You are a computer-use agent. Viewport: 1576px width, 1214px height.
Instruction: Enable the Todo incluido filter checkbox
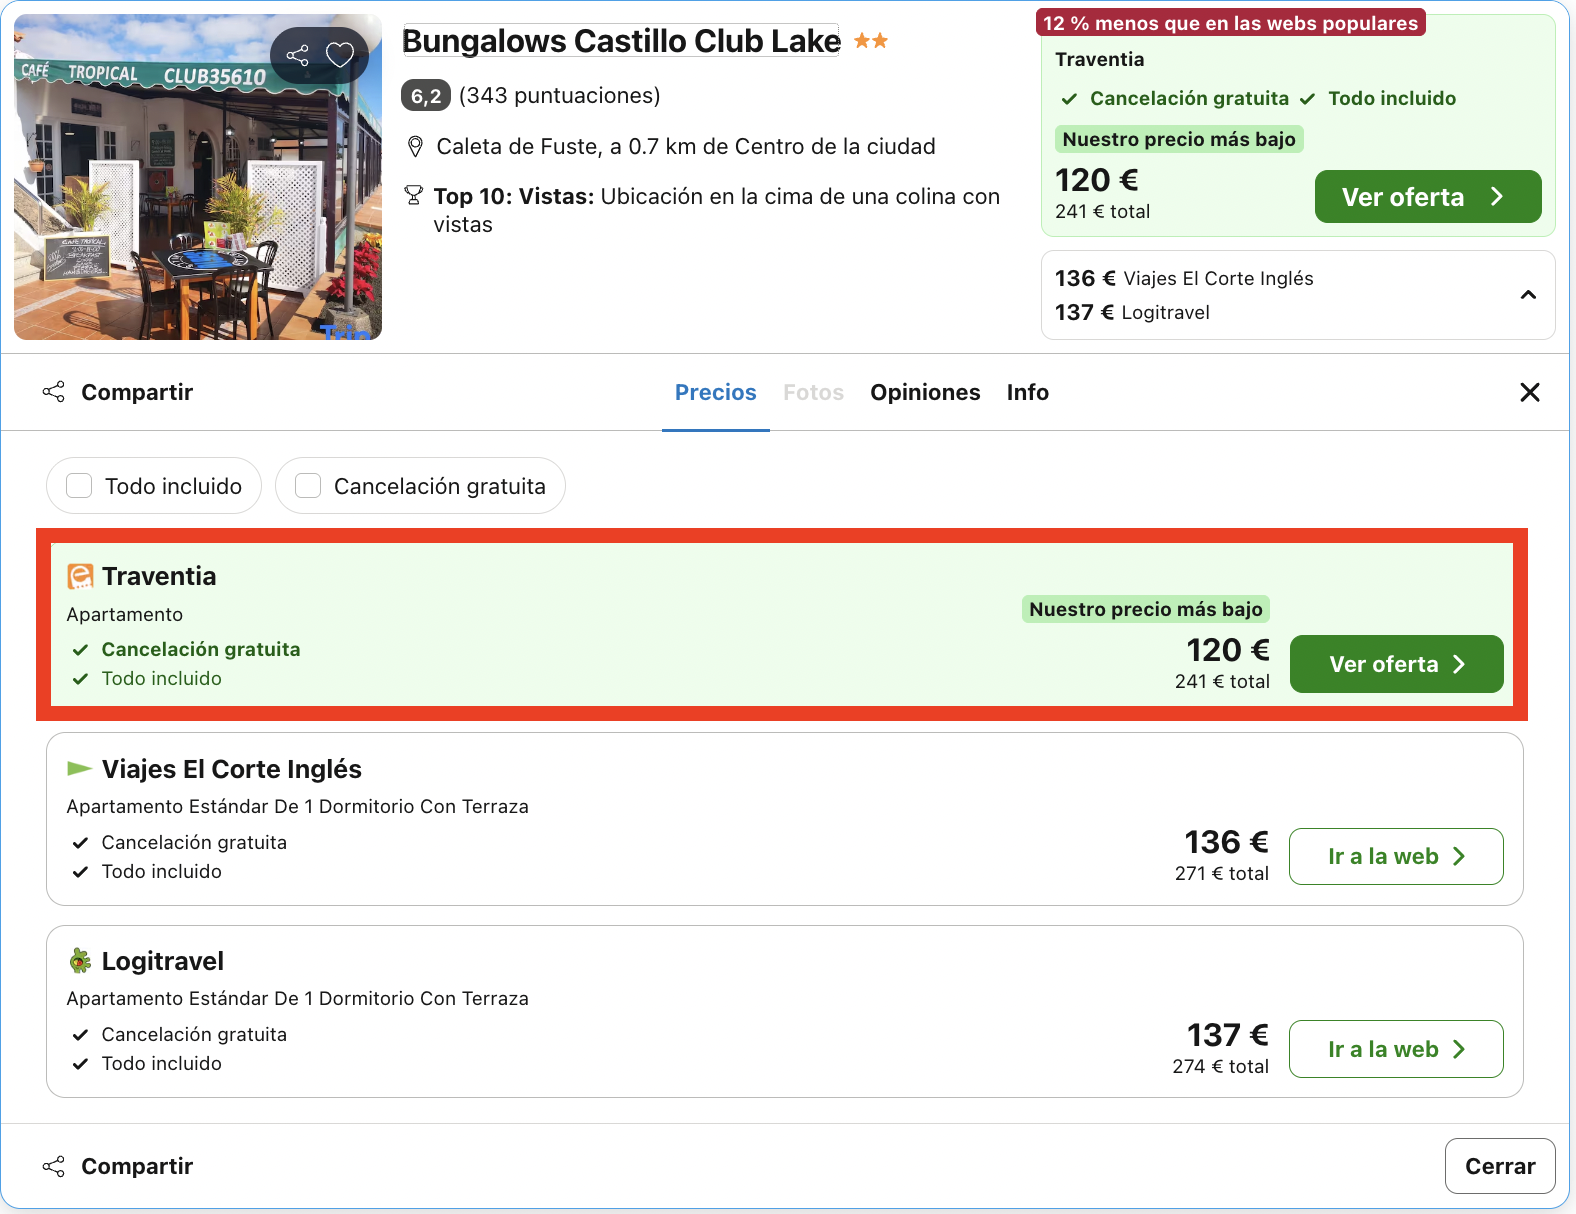(x=79, y=486)
